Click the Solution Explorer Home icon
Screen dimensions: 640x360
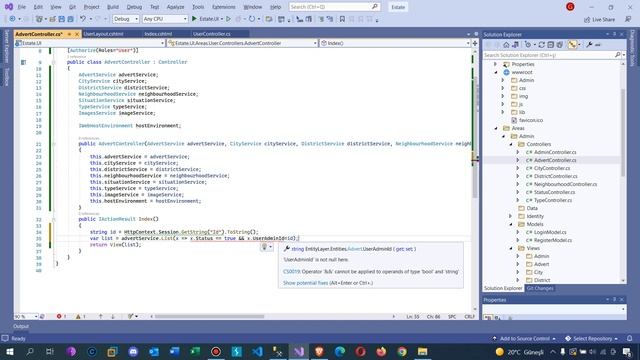(x=506, y=45)
